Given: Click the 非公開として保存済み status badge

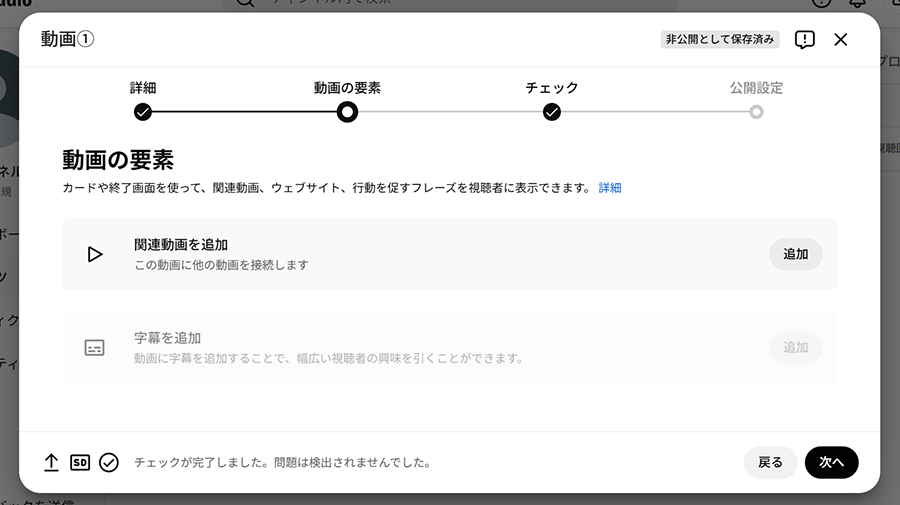Looking at the screenshot, I should pyautogui.click(x=720, y=40).
